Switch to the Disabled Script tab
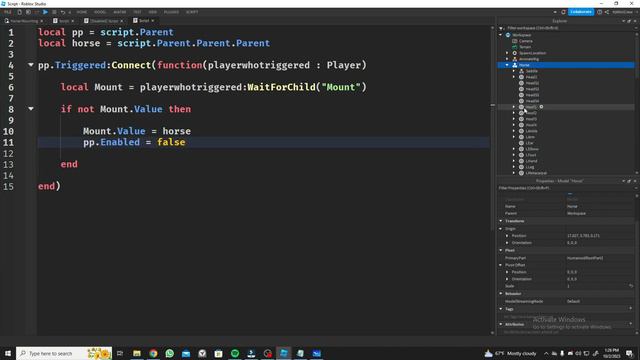The image size is (640, 360). [x=104, y=21]
